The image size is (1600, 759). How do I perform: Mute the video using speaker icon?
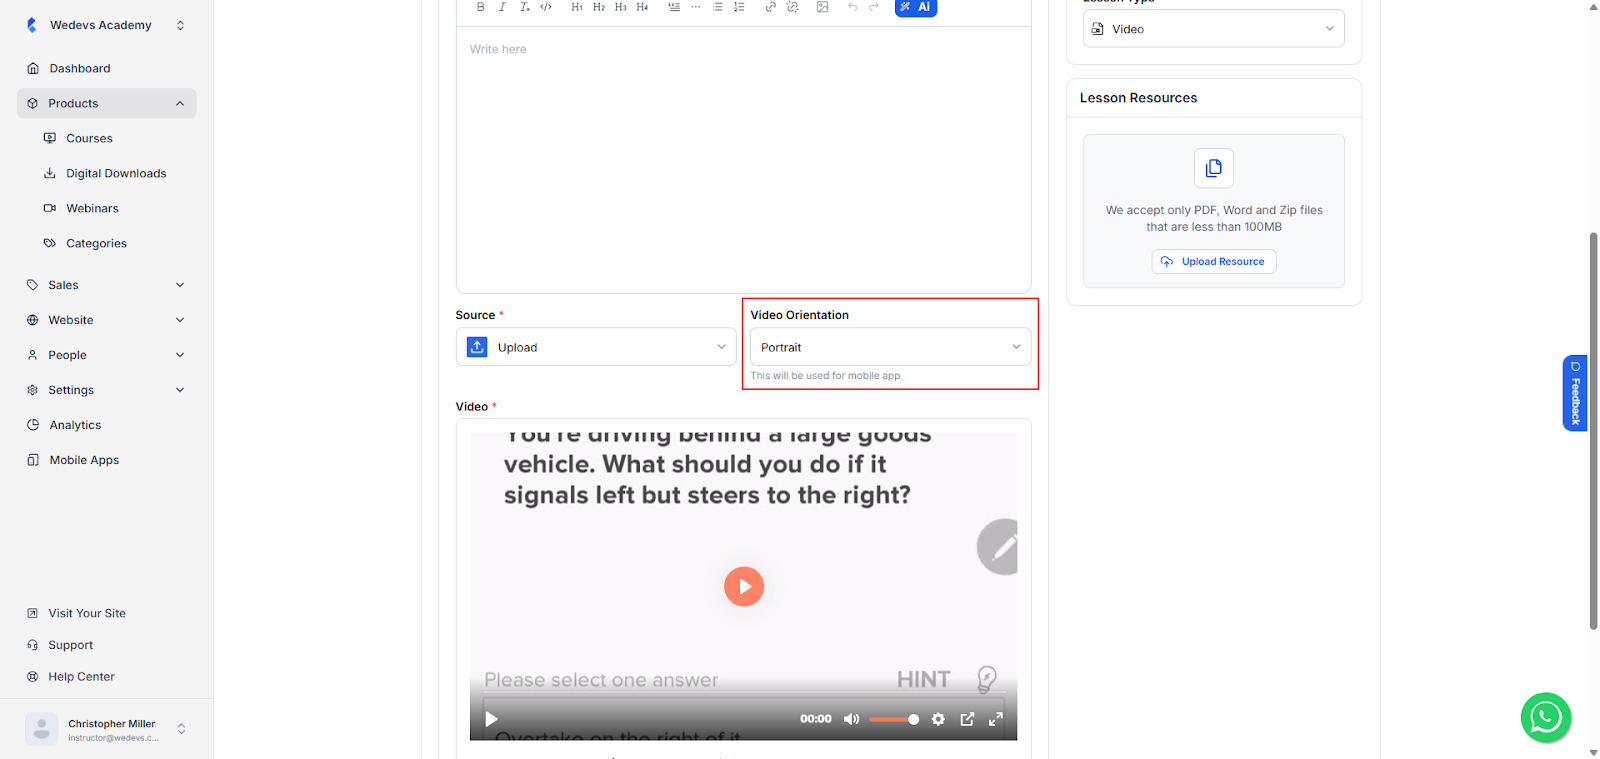[x=851, y=719]
